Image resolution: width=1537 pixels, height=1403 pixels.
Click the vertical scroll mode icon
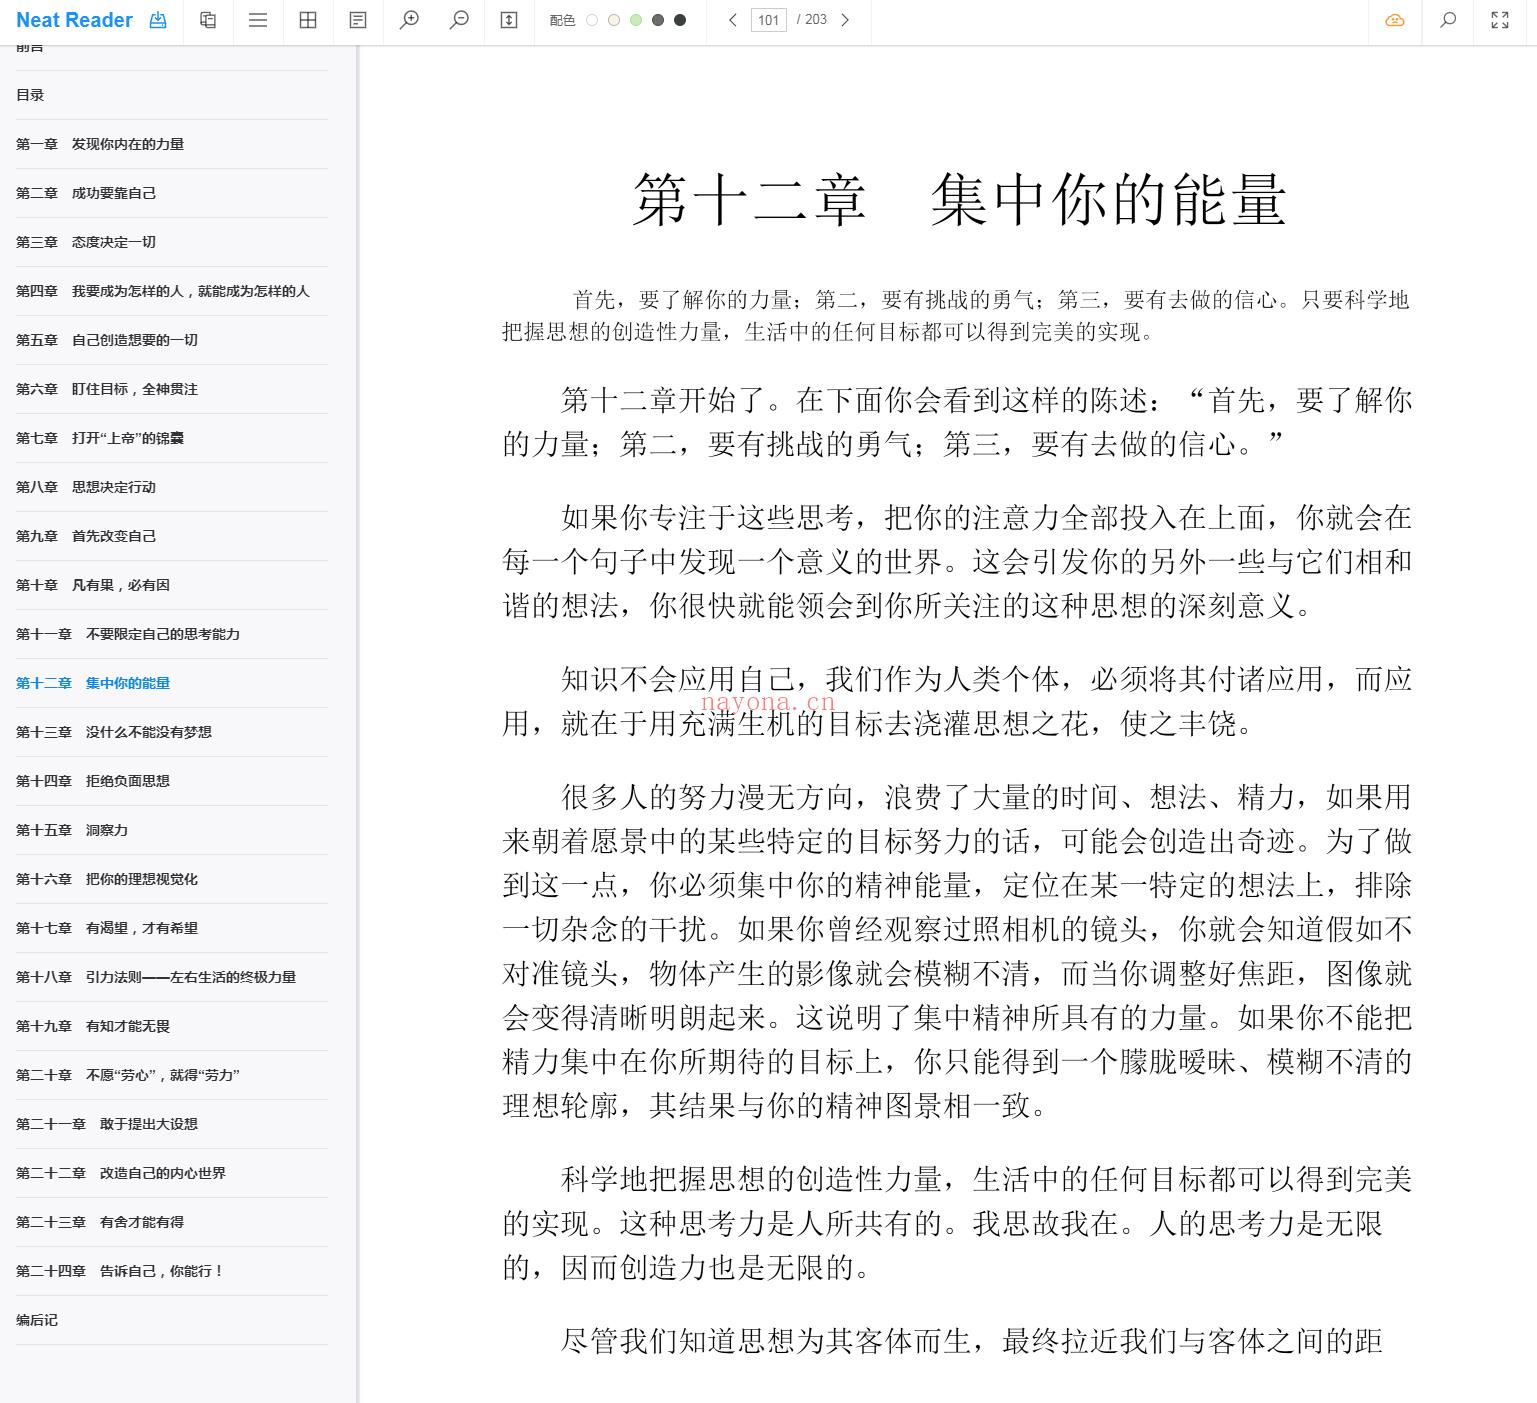[x=509, y=20]
